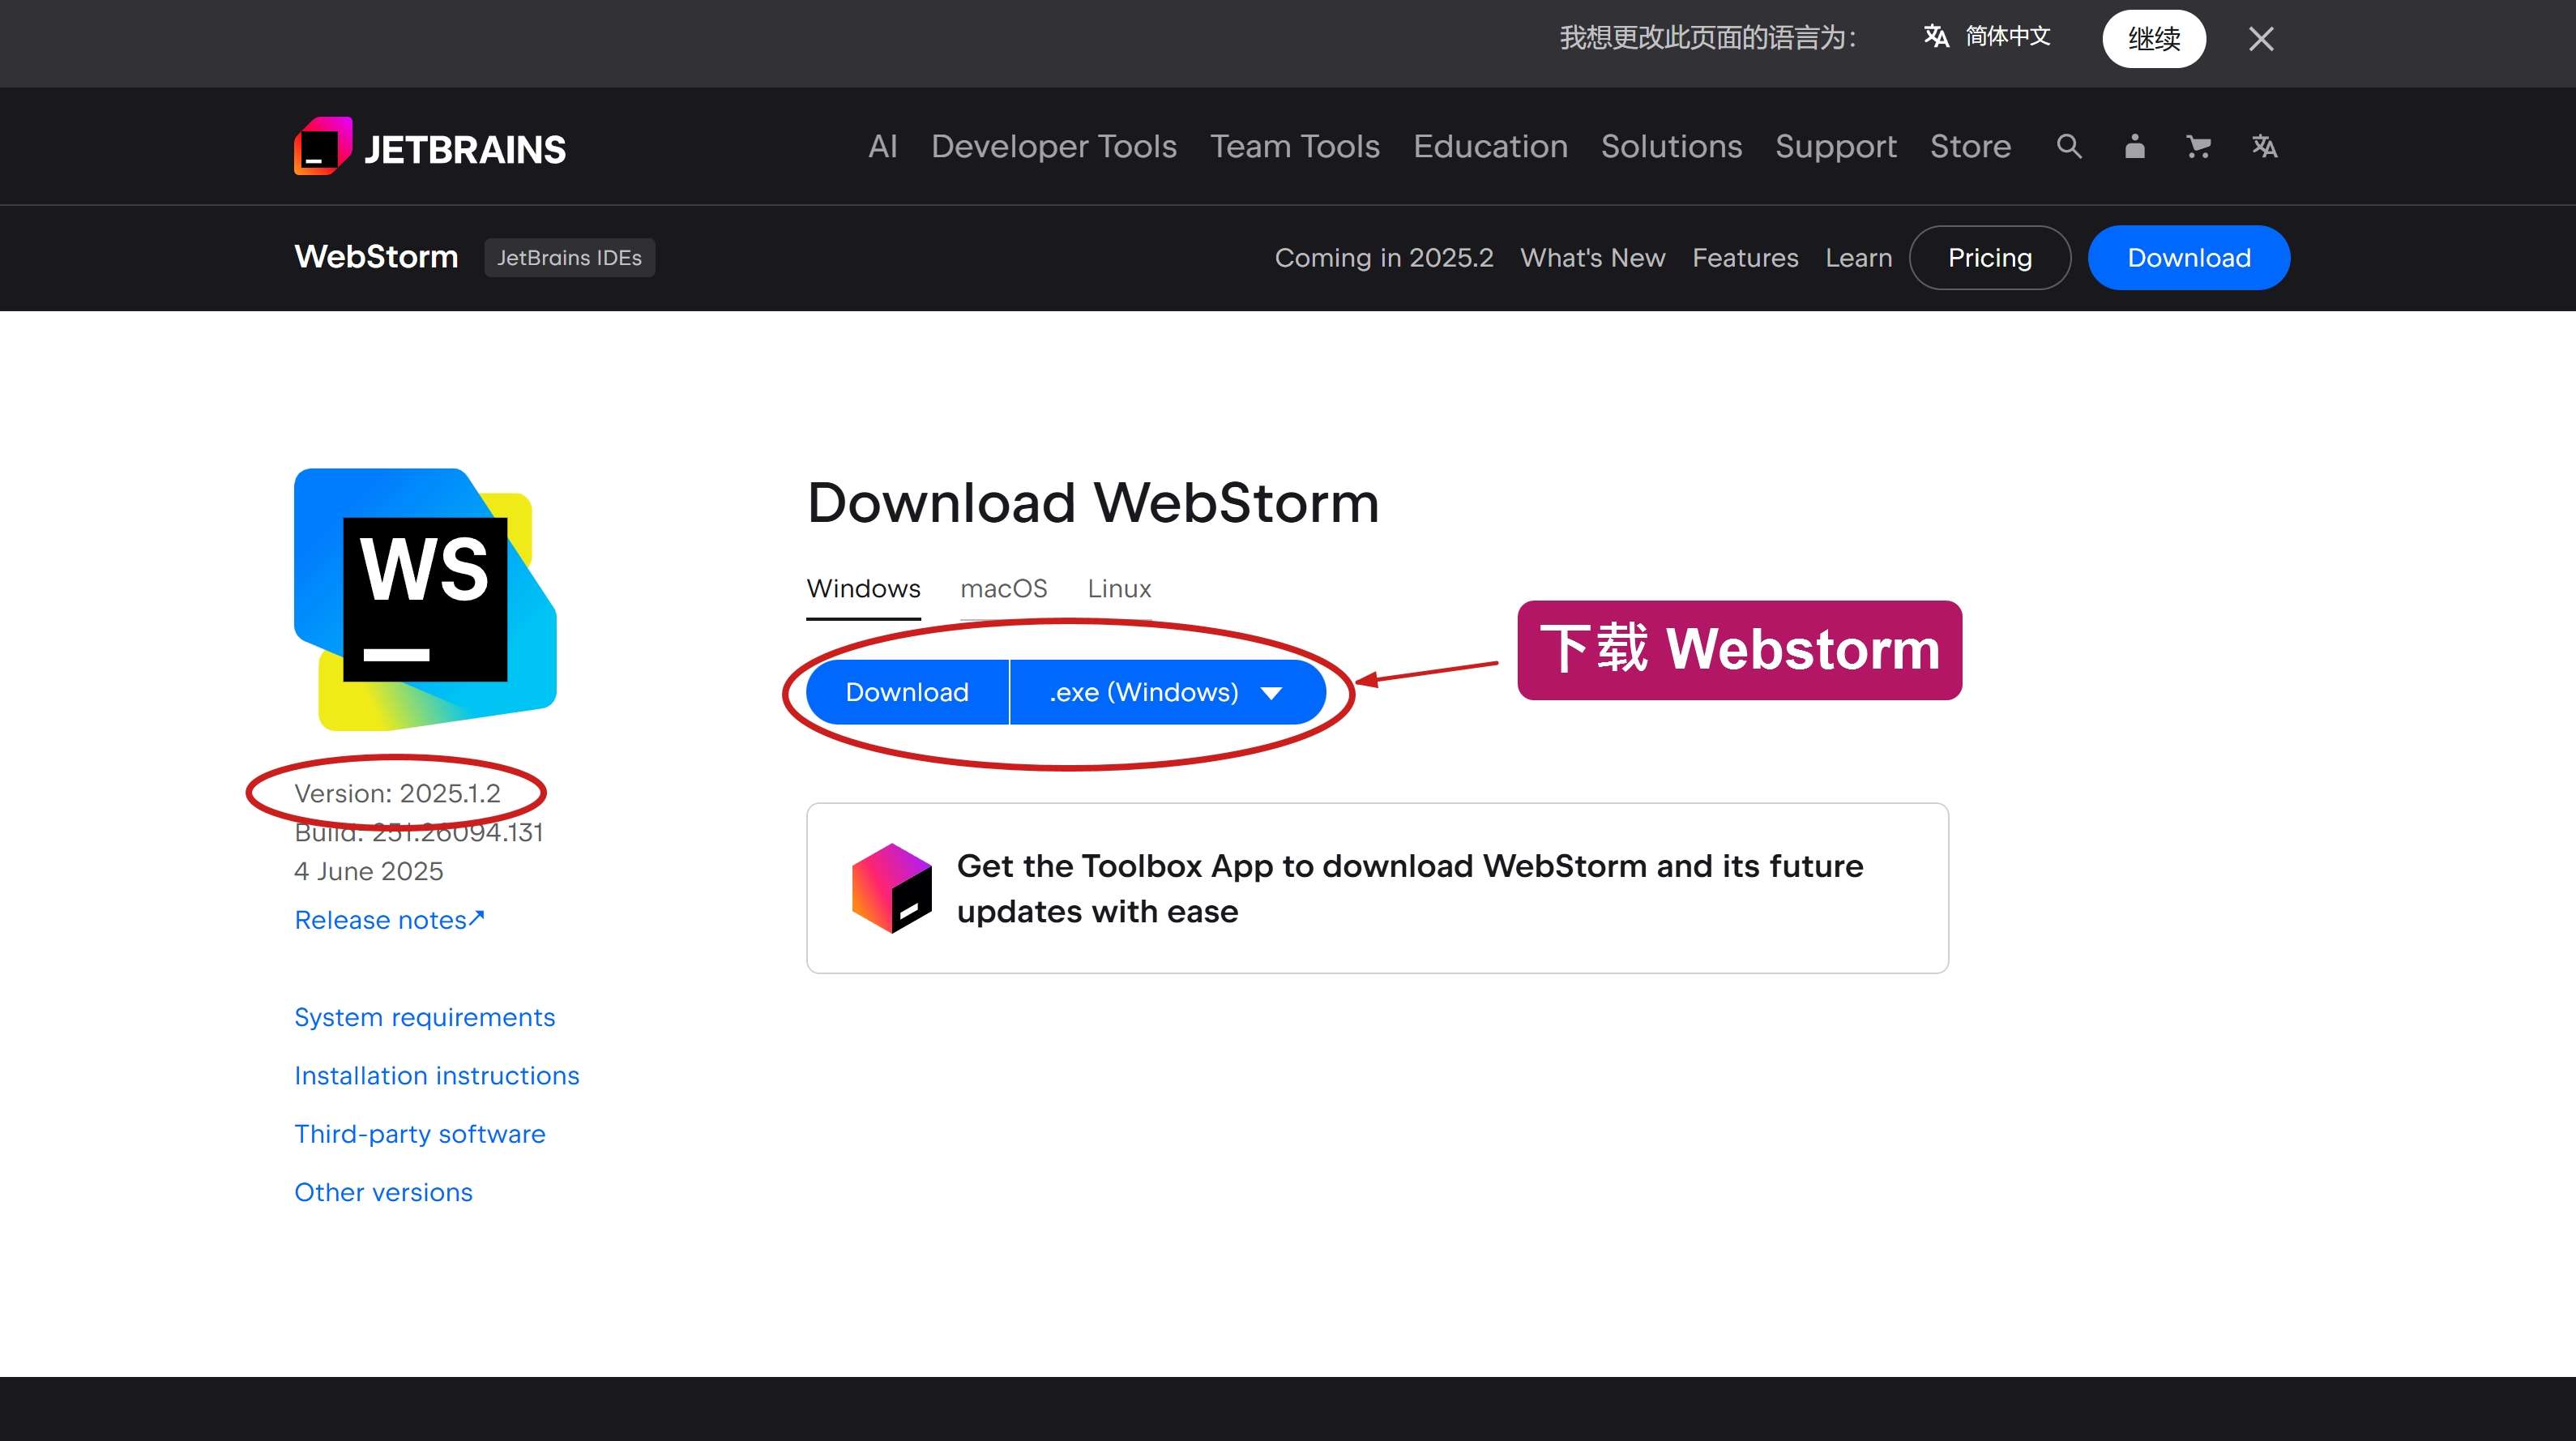Open What's New page
This screenshot has height=1441, width=2576.
tap(1592, 258)
